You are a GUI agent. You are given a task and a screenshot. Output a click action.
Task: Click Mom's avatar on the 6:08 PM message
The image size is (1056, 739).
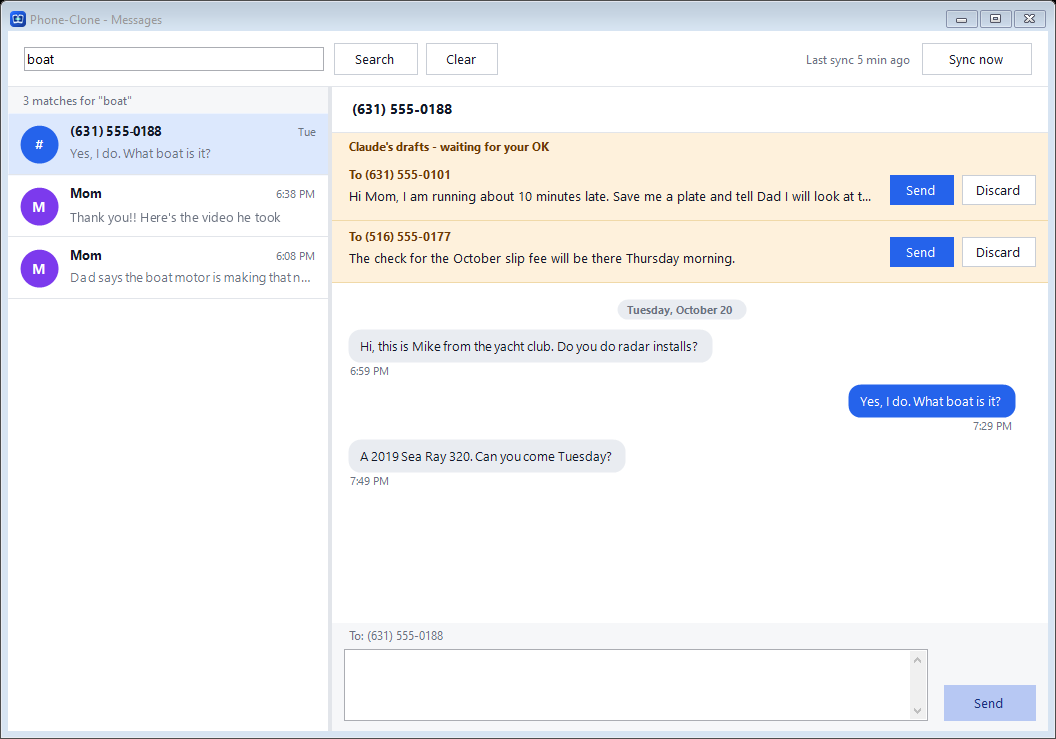click(39, 269)
